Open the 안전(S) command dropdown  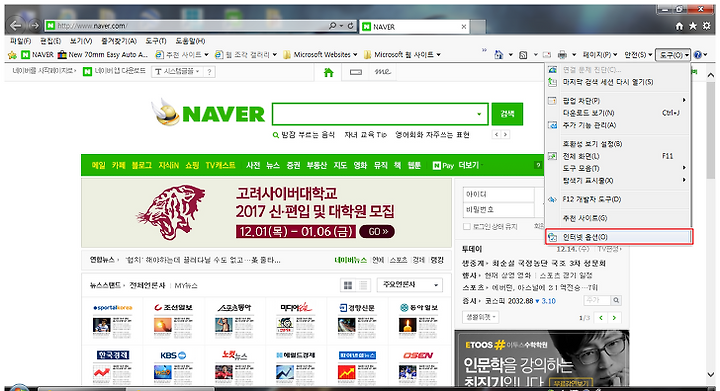point(638,55)
